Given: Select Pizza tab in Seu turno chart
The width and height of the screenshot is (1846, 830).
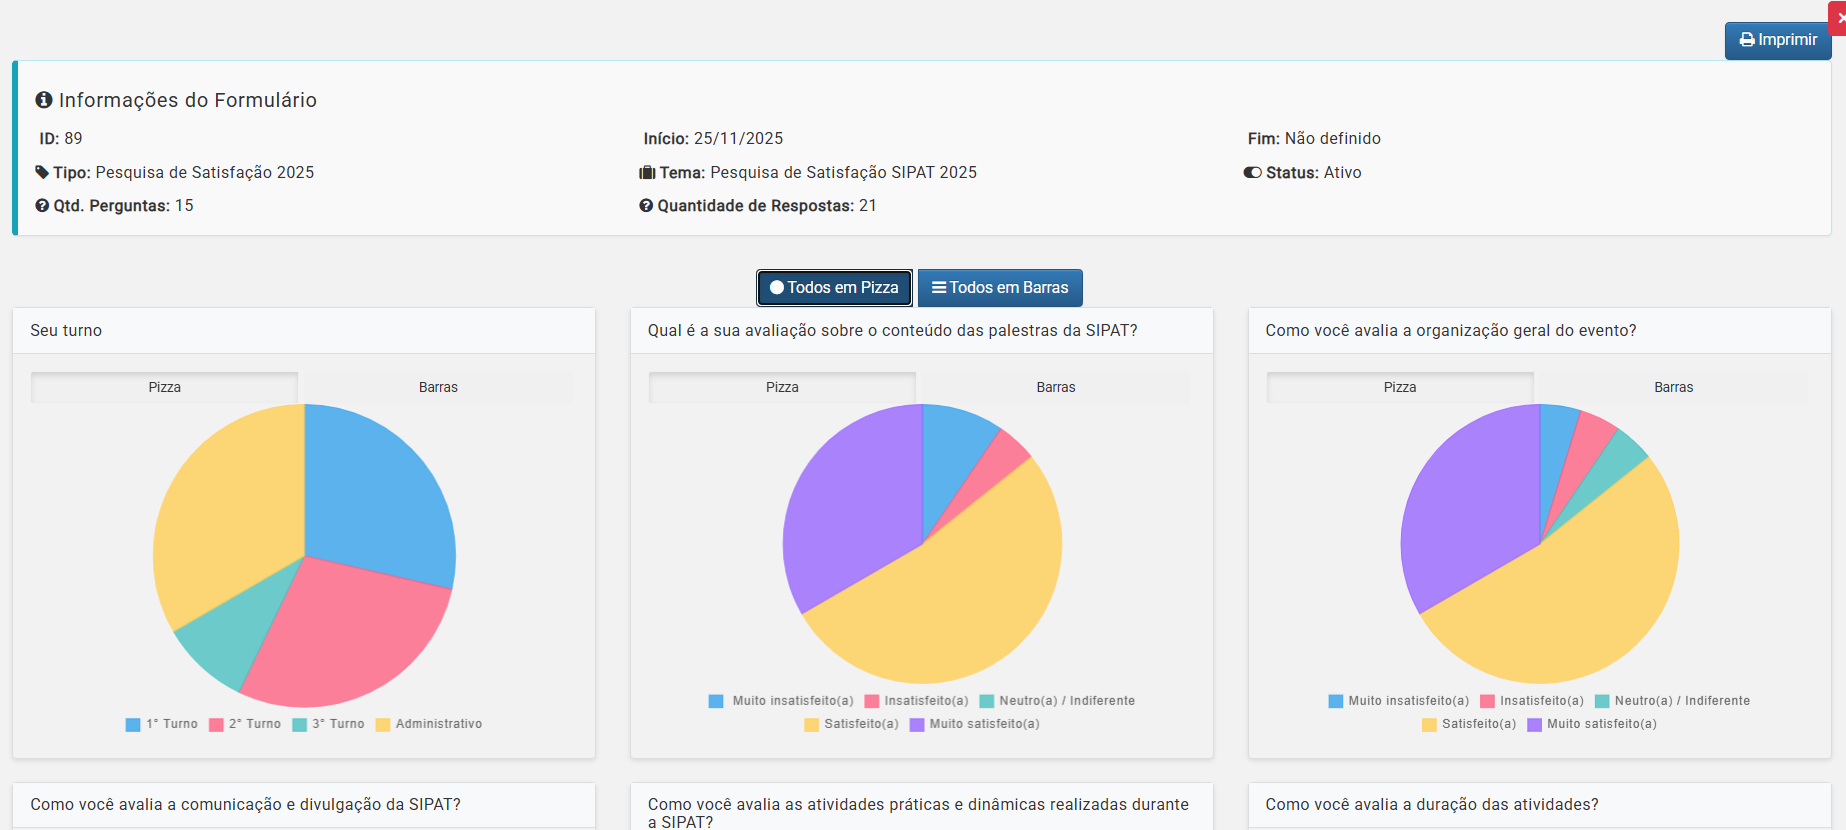Looking at the screenshot, I should 165,388.
